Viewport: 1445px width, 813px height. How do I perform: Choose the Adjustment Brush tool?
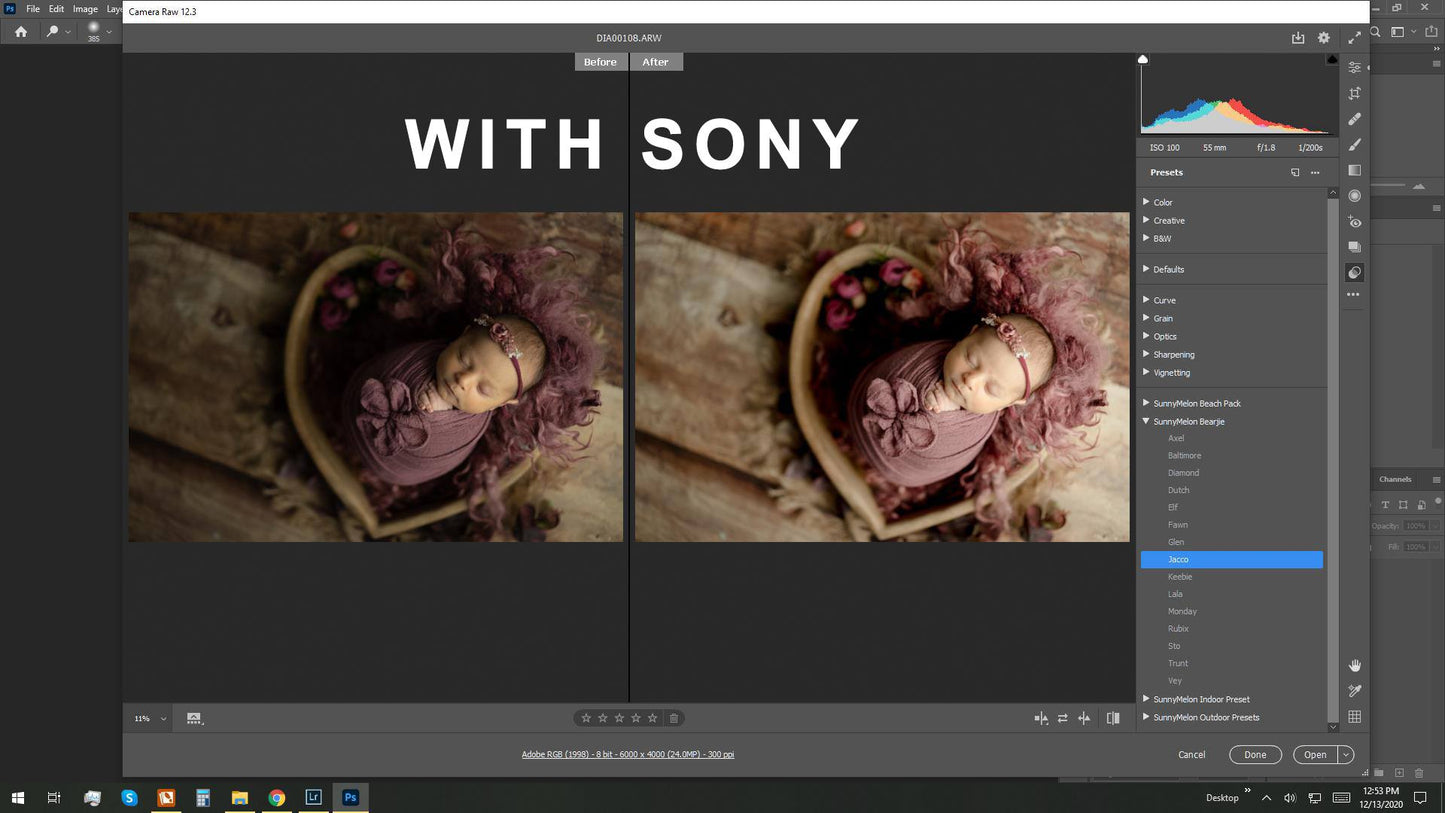[1354, 145]
